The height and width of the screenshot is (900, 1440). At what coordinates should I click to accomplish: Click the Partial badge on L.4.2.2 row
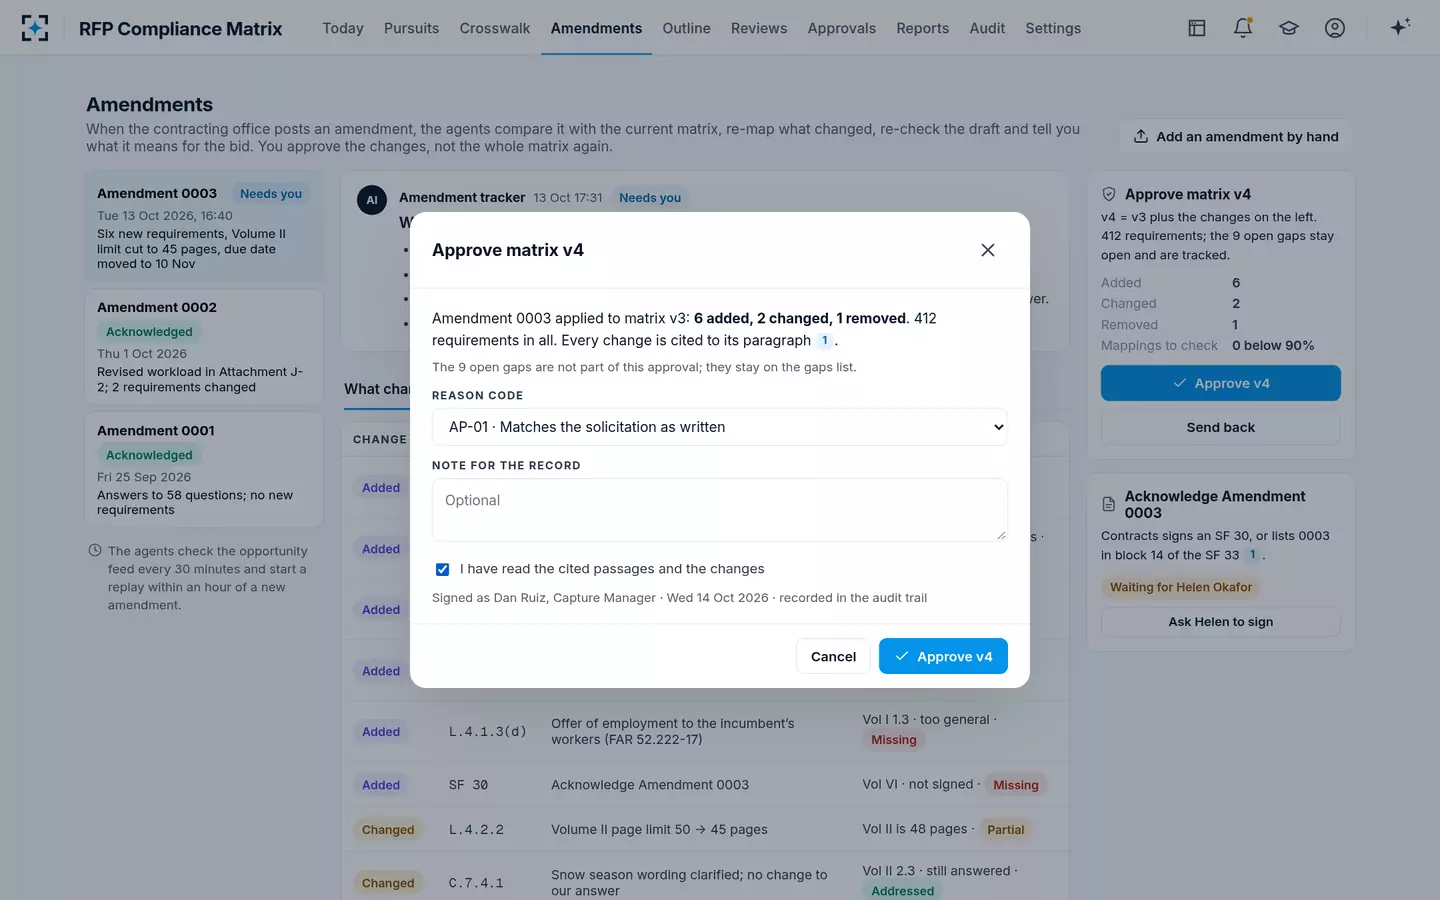click(1005, 830)
